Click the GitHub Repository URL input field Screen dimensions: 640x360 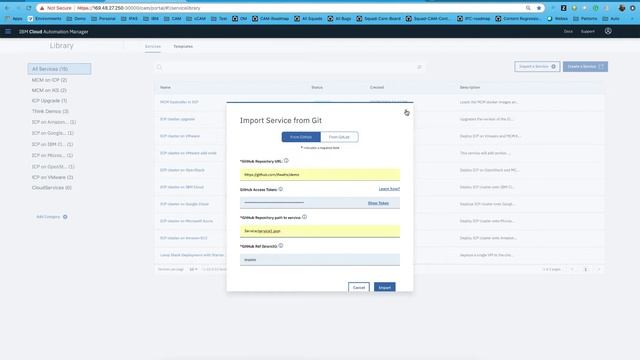320,174
